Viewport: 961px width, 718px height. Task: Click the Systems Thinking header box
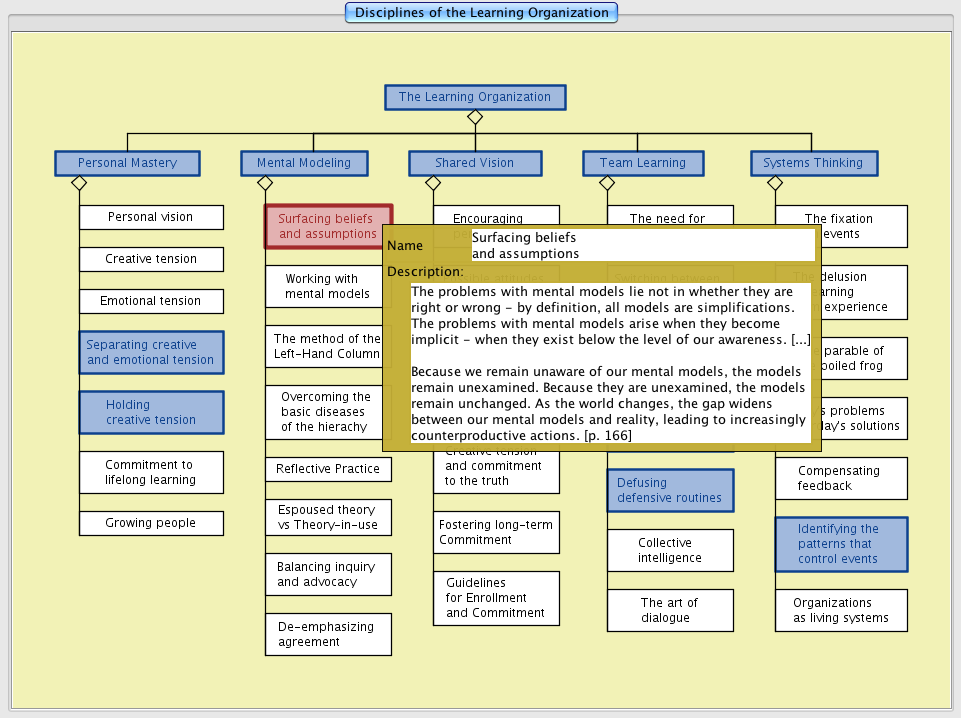click(x=813, y=163)
